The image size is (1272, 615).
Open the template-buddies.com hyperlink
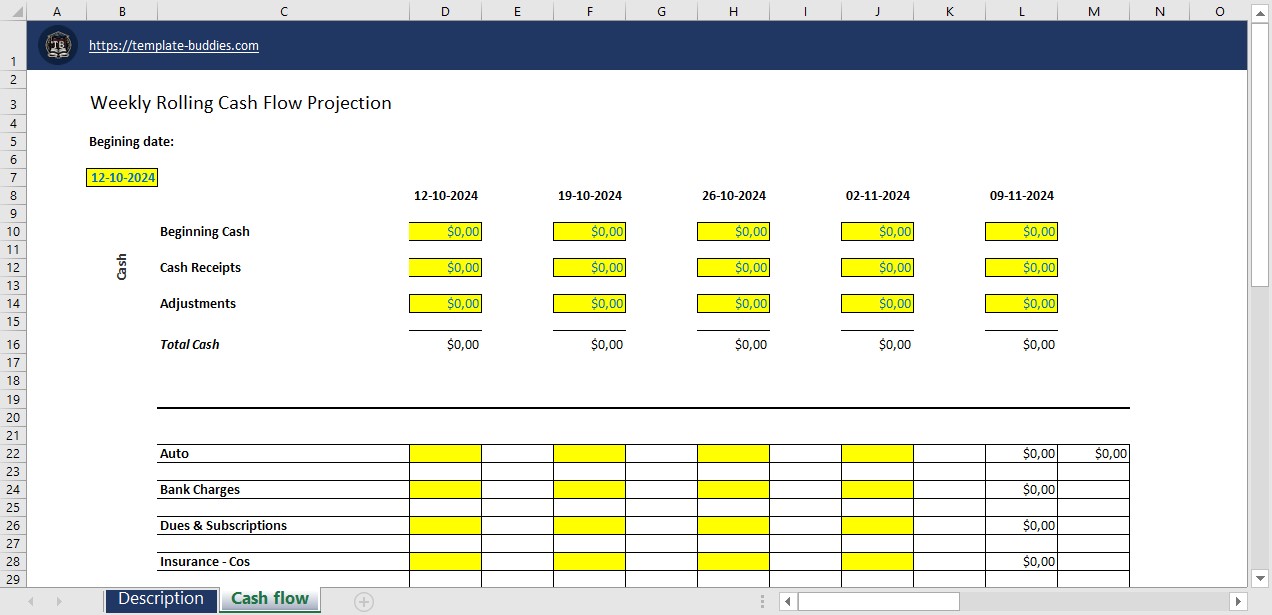(x=173, y=45)
